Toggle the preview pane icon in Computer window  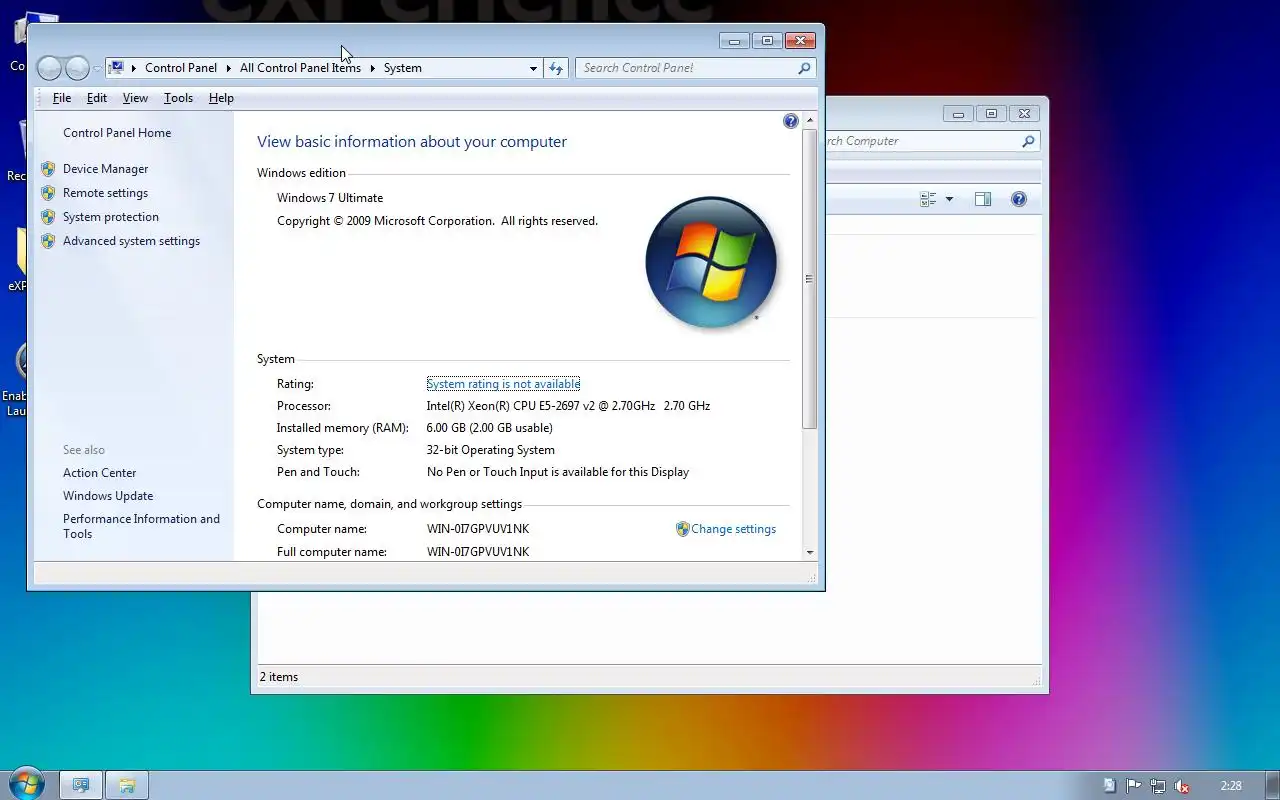tap(983, 199)
